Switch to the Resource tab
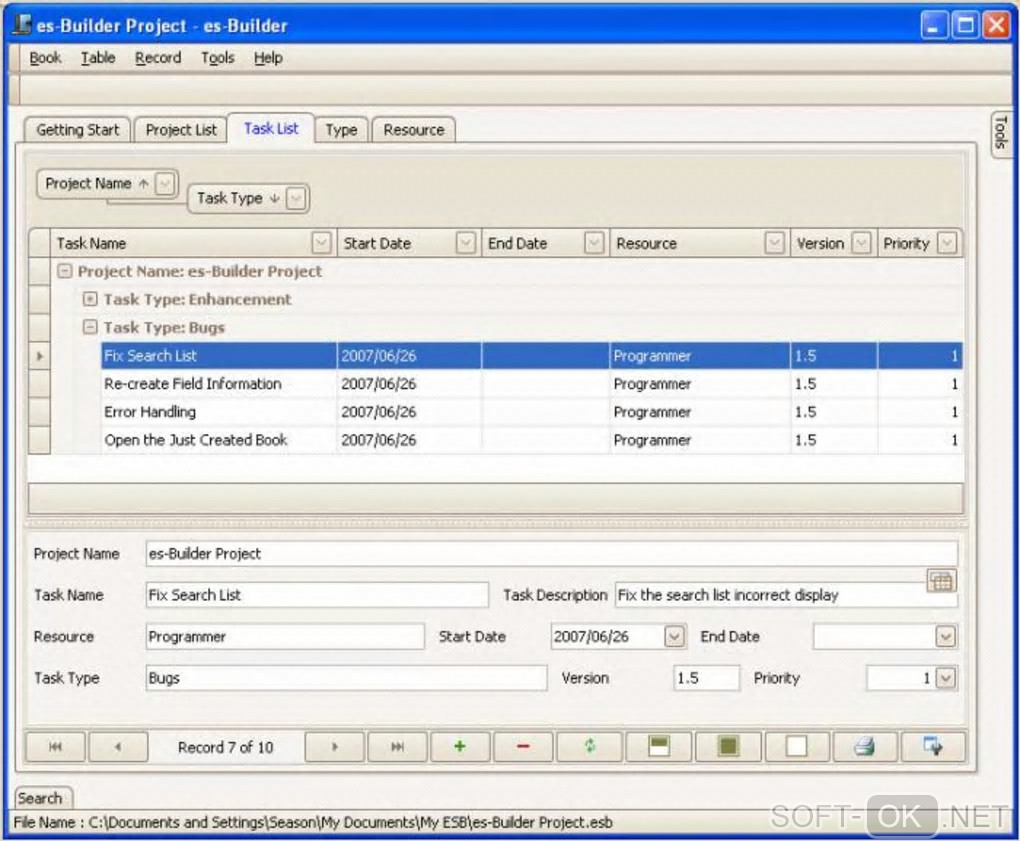Viewport: 1020px width, 841px height. 414,129
